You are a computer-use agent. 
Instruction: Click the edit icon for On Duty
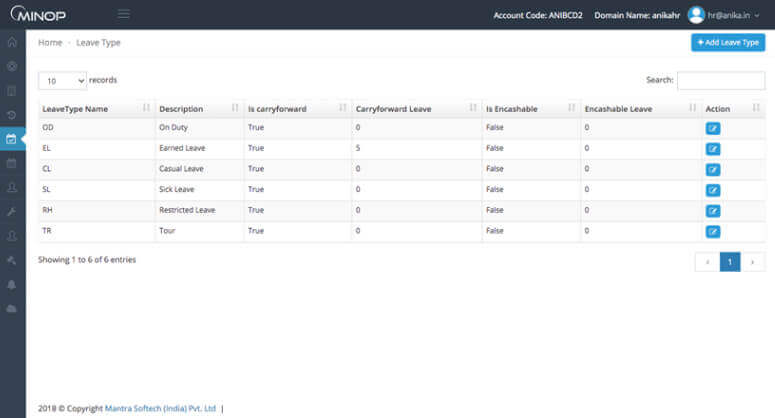712,128
